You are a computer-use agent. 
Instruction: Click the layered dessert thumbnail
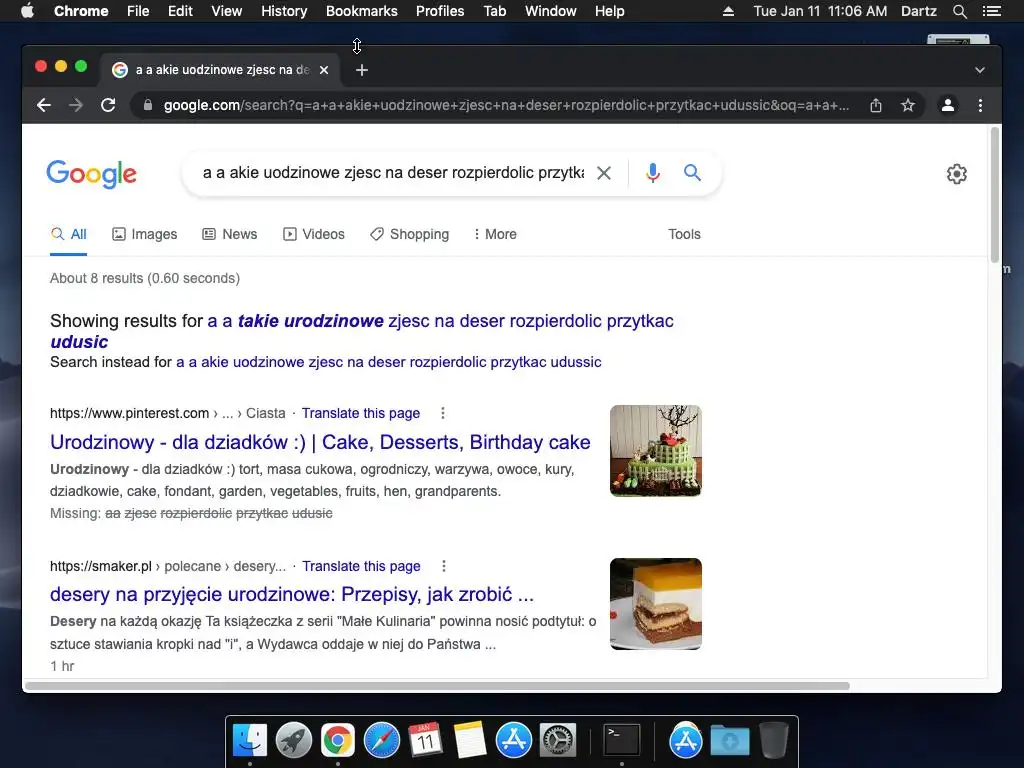pos(656,604)
